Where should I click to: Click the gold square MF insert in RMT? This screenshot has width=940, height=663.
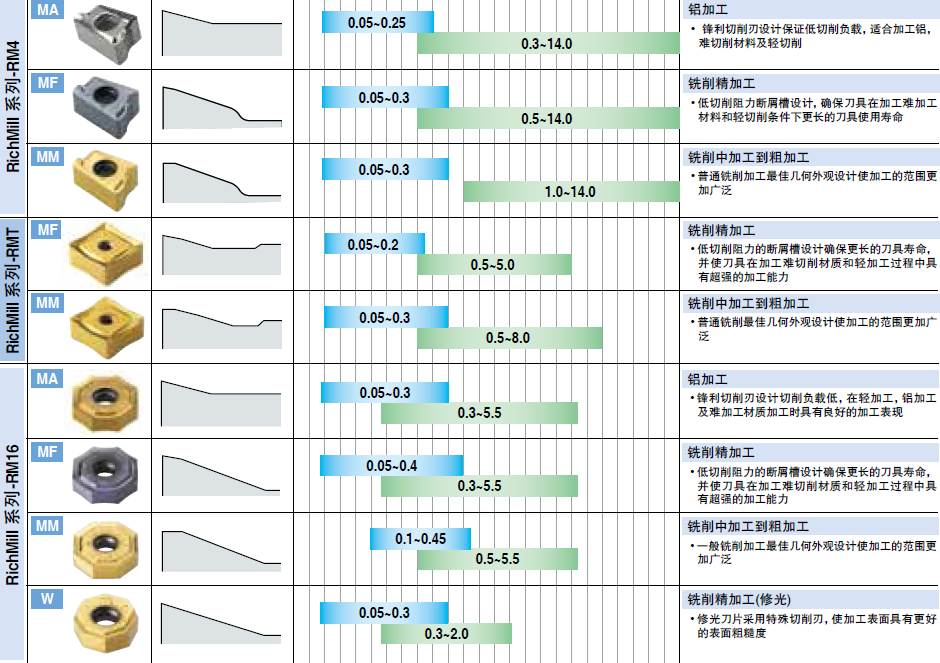pos(104,250)
